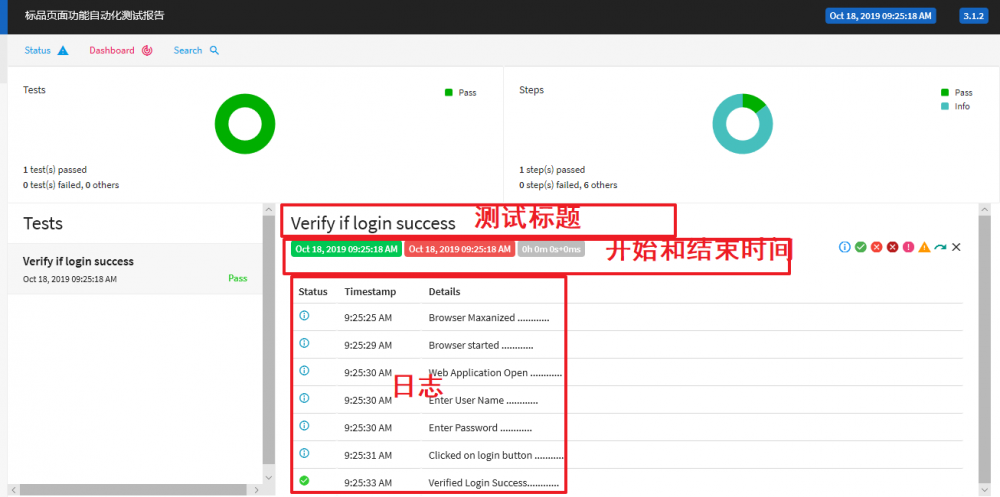Toggle Pass legend in Steps chart
Screen dimensions: 1000x497
pyautogui.click(x=957, y=93)
